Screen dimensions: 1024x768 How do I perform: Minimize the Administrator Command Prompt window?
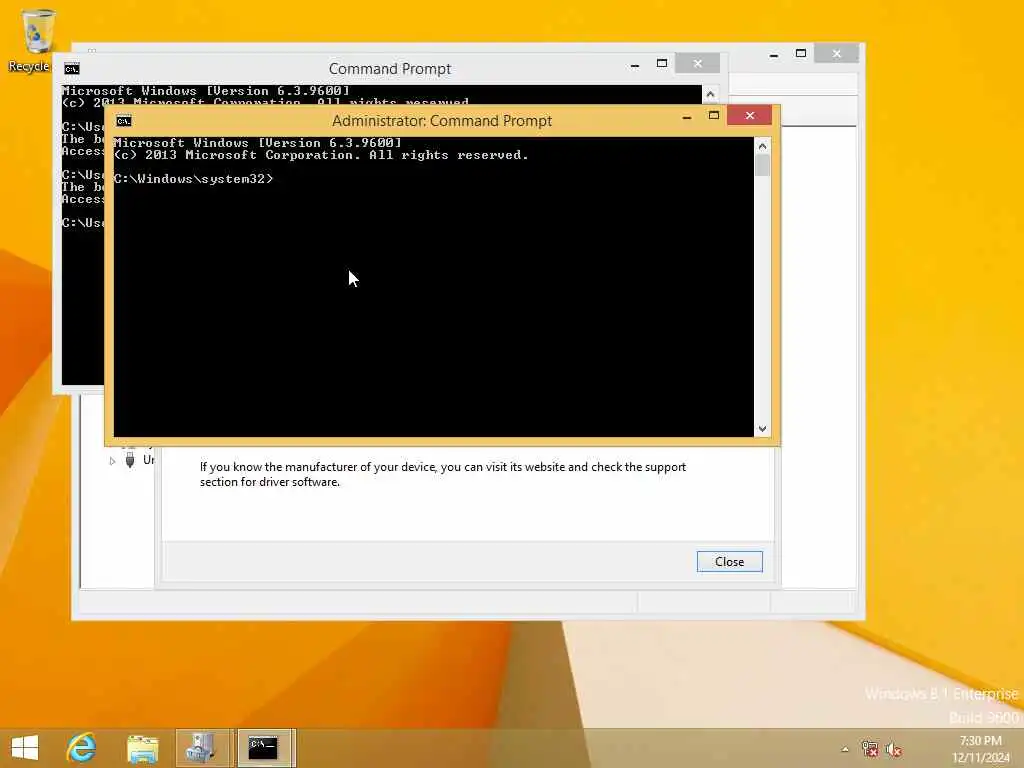click(x=686, y=116)
